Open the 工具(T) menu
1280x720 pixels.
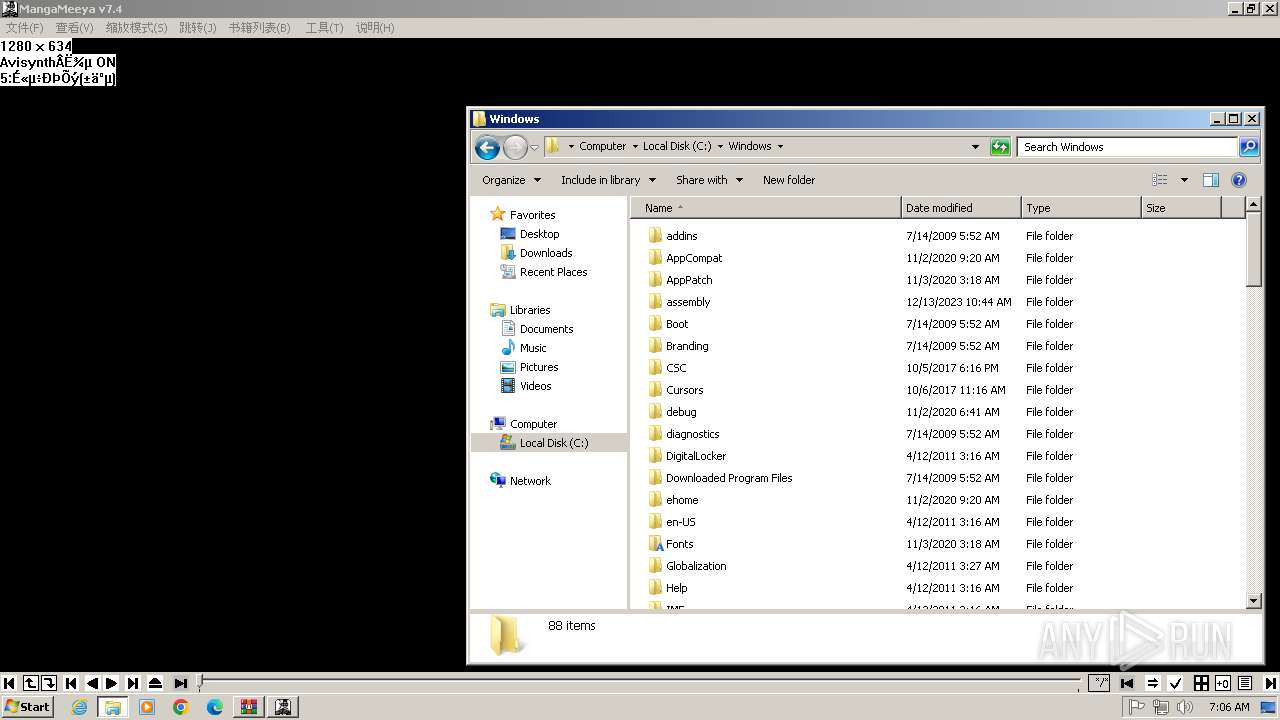coord(324,27)
